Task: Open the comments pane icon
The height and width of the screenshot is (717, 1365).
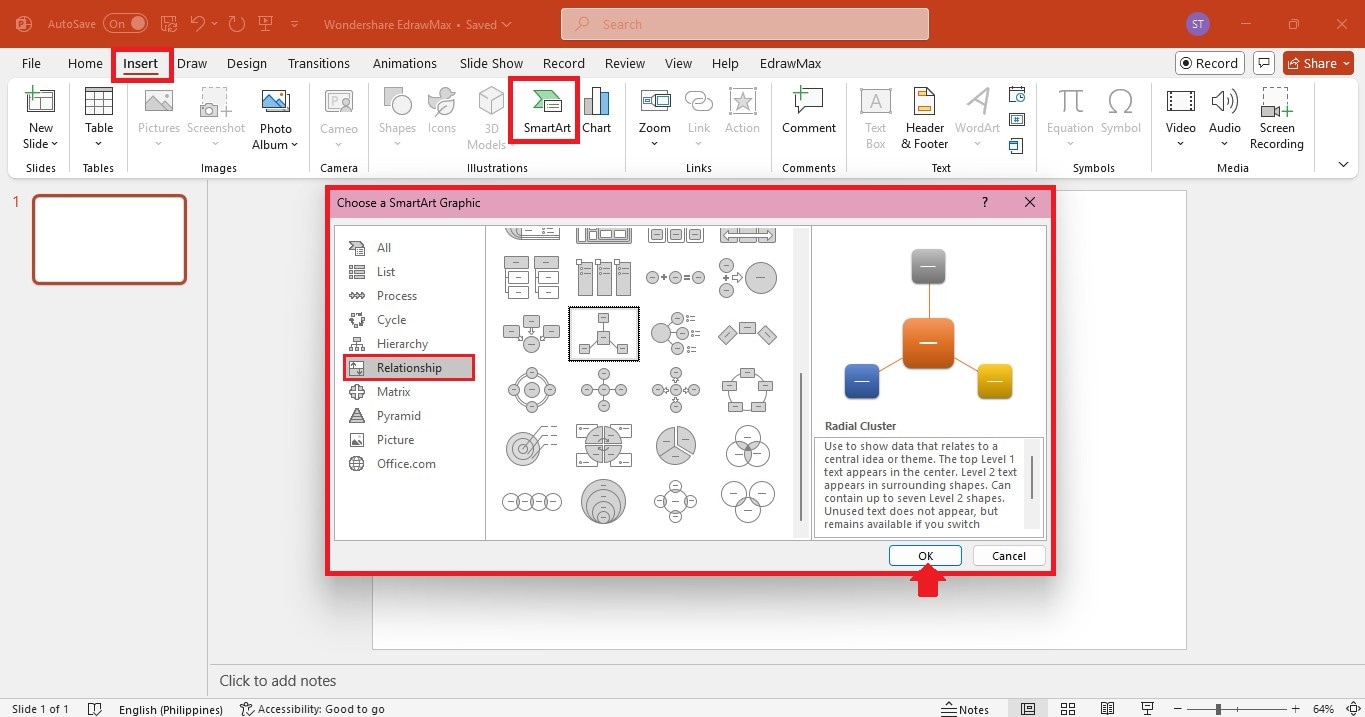Action: [1264, 63]
